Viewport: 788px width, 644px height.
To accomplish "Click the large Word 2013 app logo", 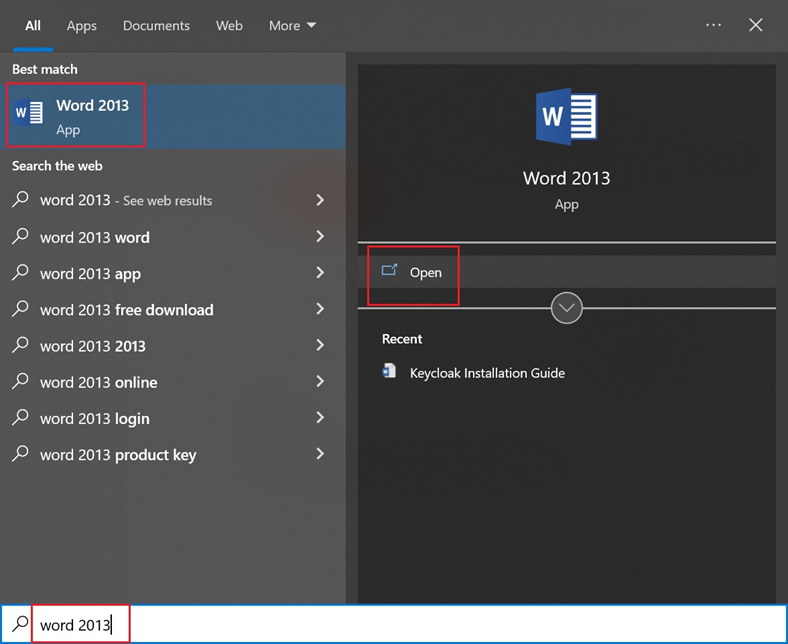I will [x=566, y=116].
